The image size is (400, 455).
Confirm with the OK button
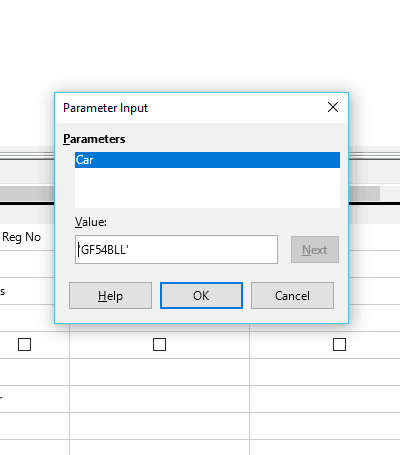pyautogui.click(x=201, y=296)
